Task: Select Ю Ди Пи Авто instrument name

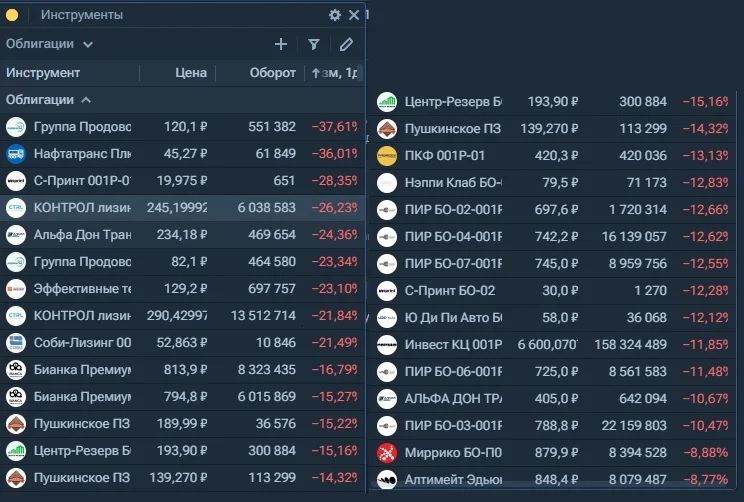Action: click(x=453, y=318)
